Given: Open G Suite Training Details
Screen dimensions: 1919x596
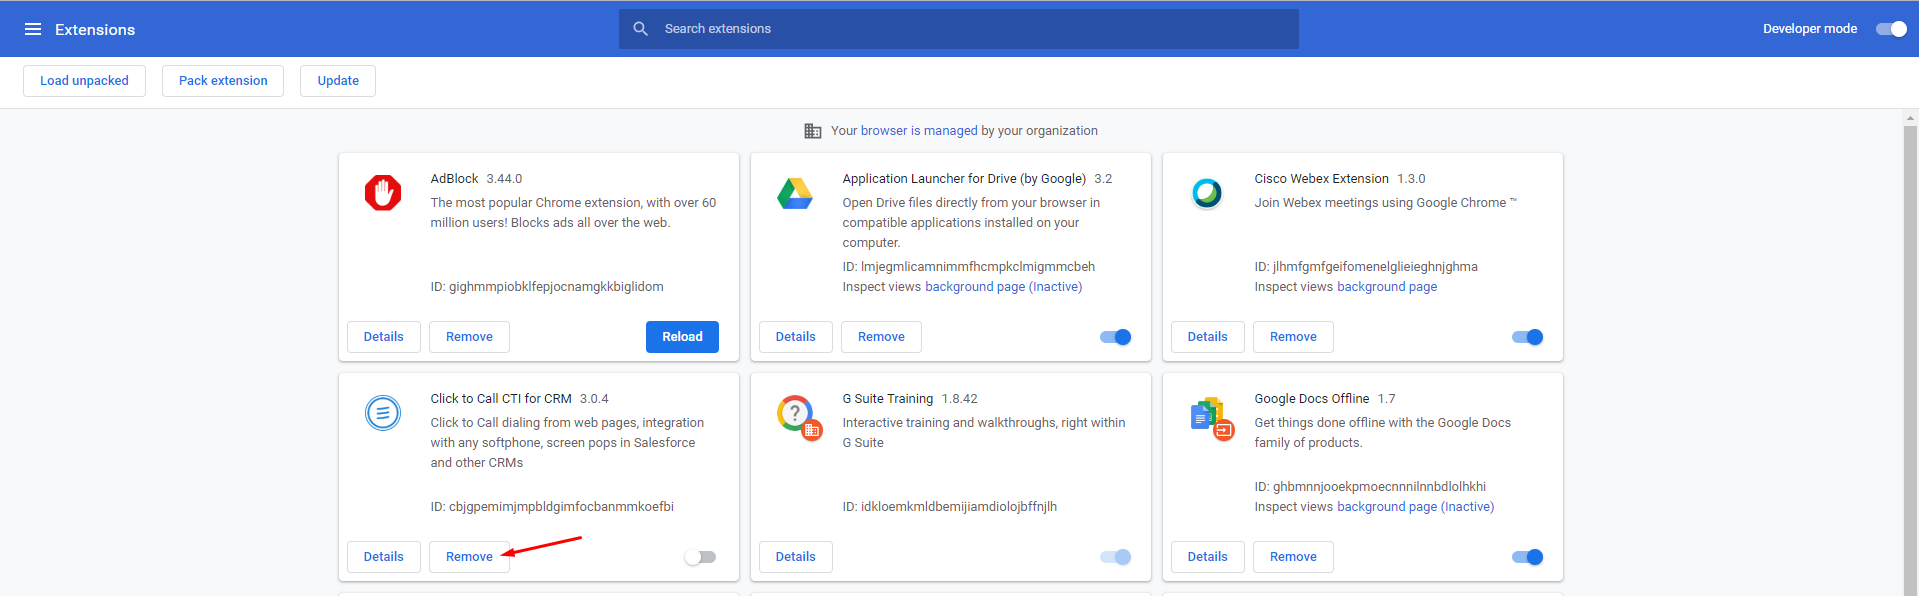Looking at the screenshot, I should 796,557.
